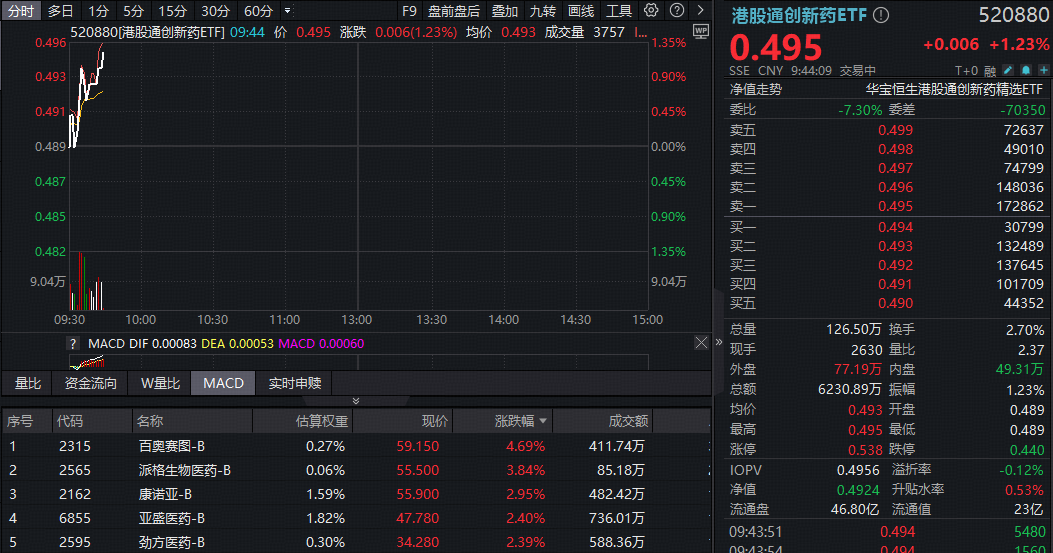The height and width of the screenshot is (553, 1053).
Task: Open the 净值走势 link
Action: [x=756, y=89]
